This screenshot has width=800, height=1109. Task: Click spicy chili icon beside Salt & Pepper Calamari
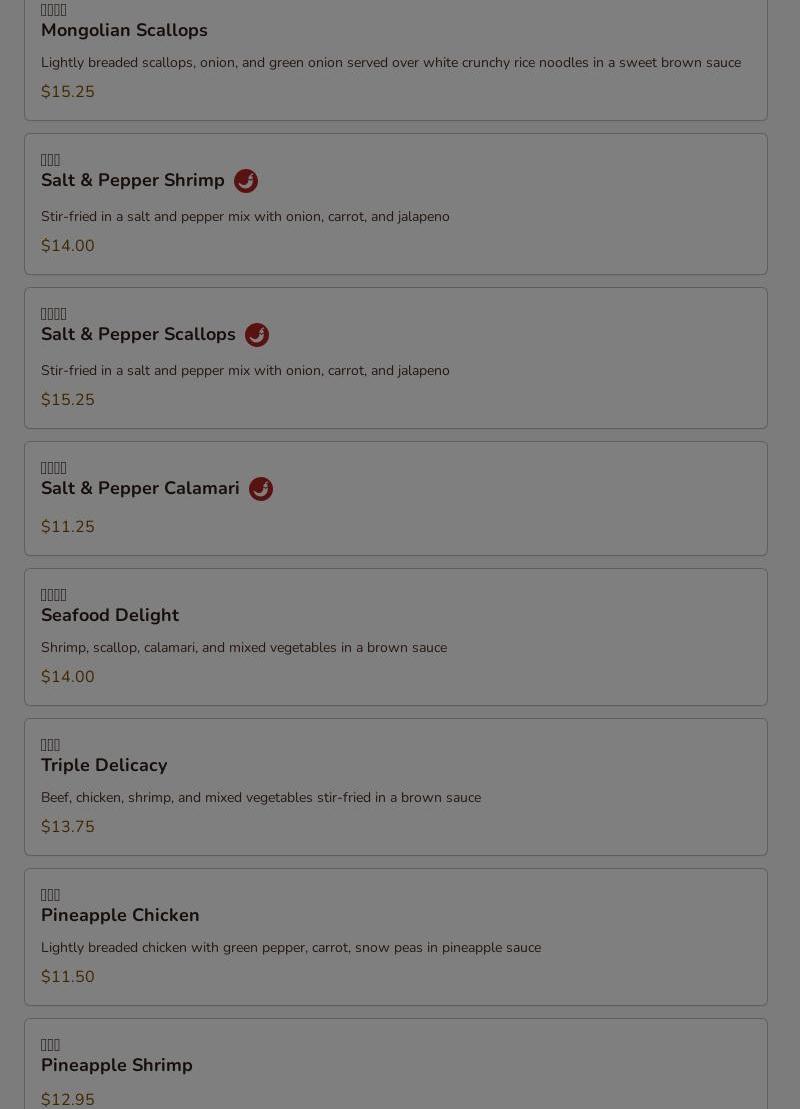coord(261,489)
